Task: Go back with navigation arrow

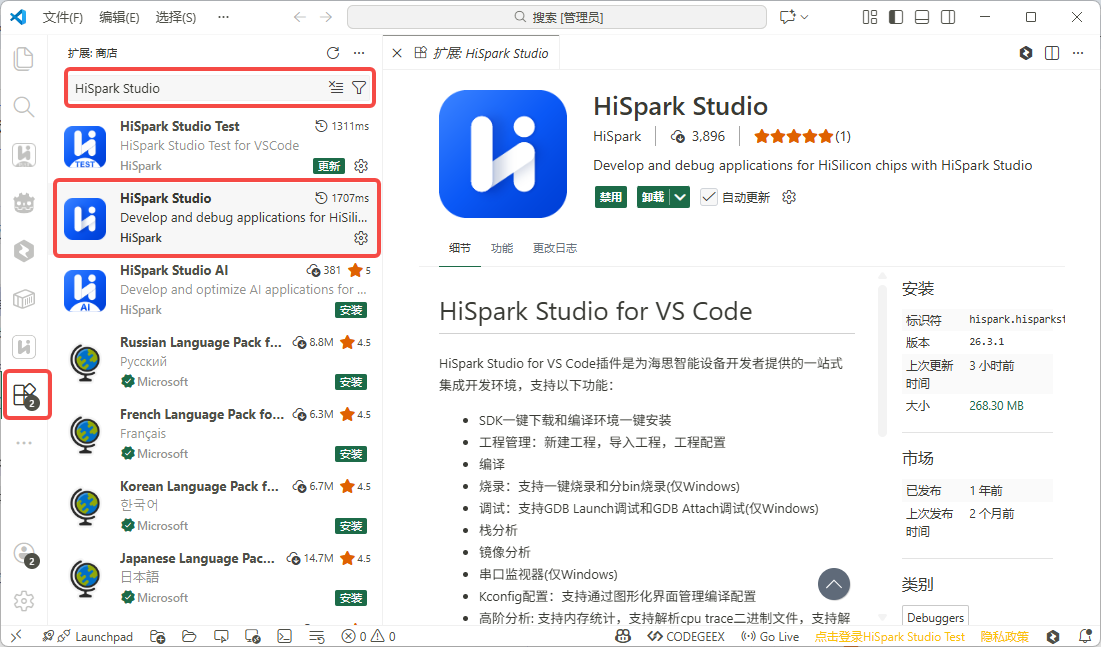Action: pos(300,17)
